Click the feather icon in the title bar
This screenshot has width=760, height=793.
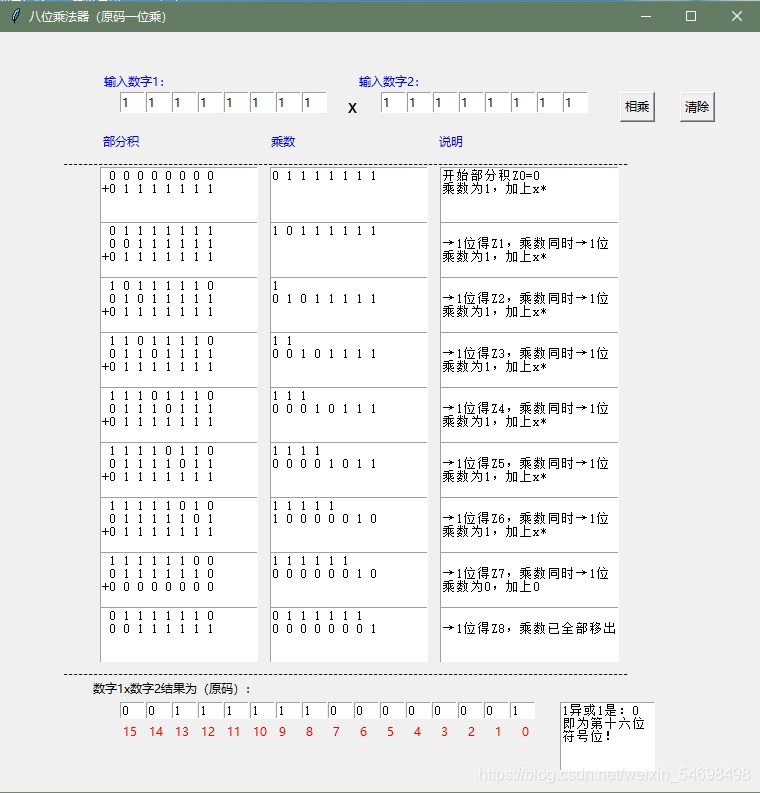[16, 16]
